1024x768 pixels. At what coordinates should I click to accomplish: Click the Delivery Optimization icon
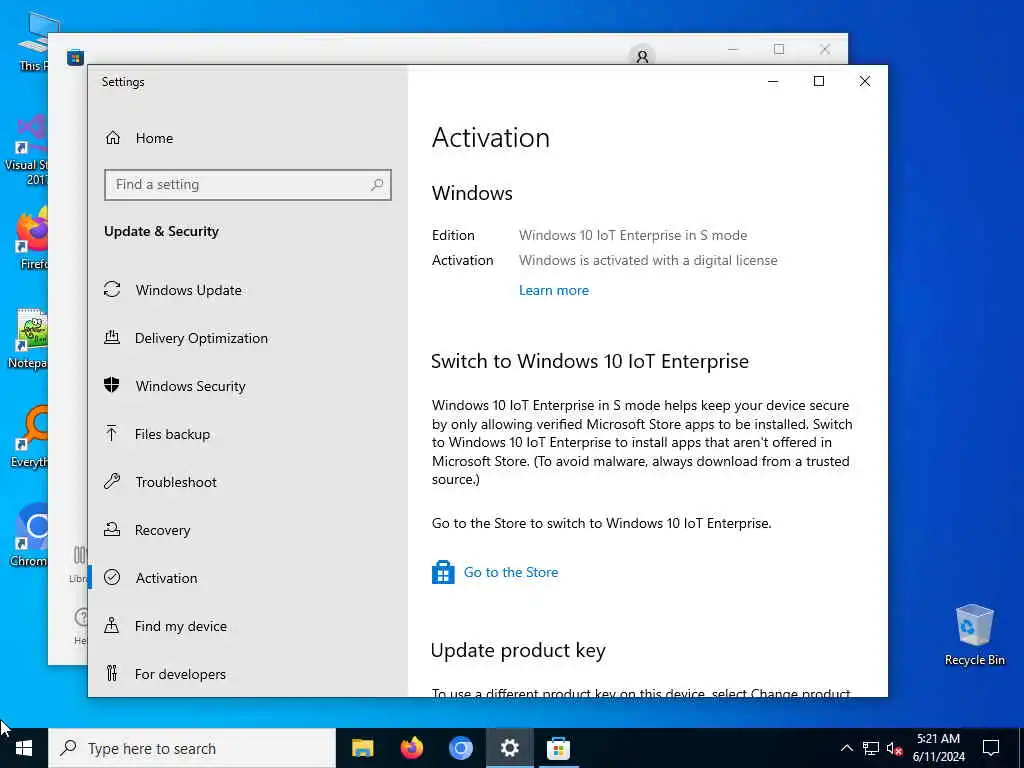click(x=112, y=337)
